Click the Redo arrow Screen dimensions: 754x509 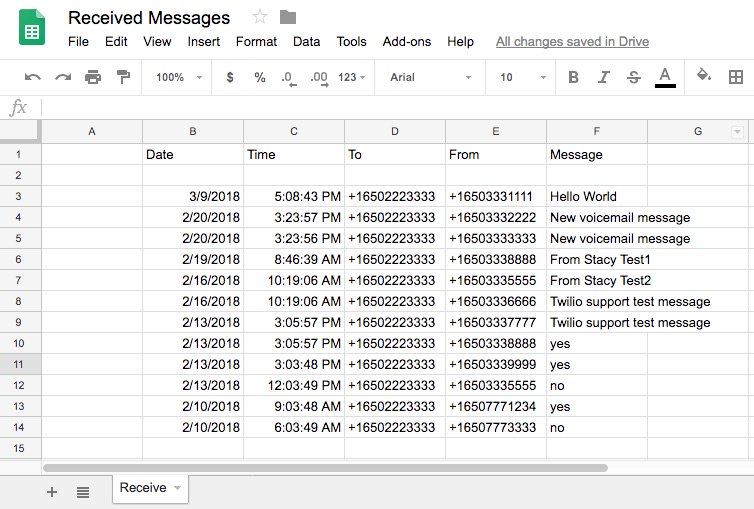63,77
